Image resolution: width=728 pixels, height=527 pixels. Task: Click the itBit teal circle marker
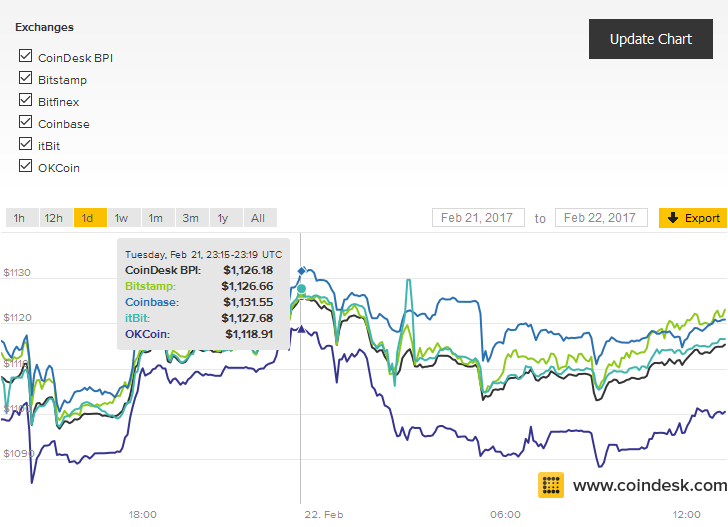(x=301, y=289)
